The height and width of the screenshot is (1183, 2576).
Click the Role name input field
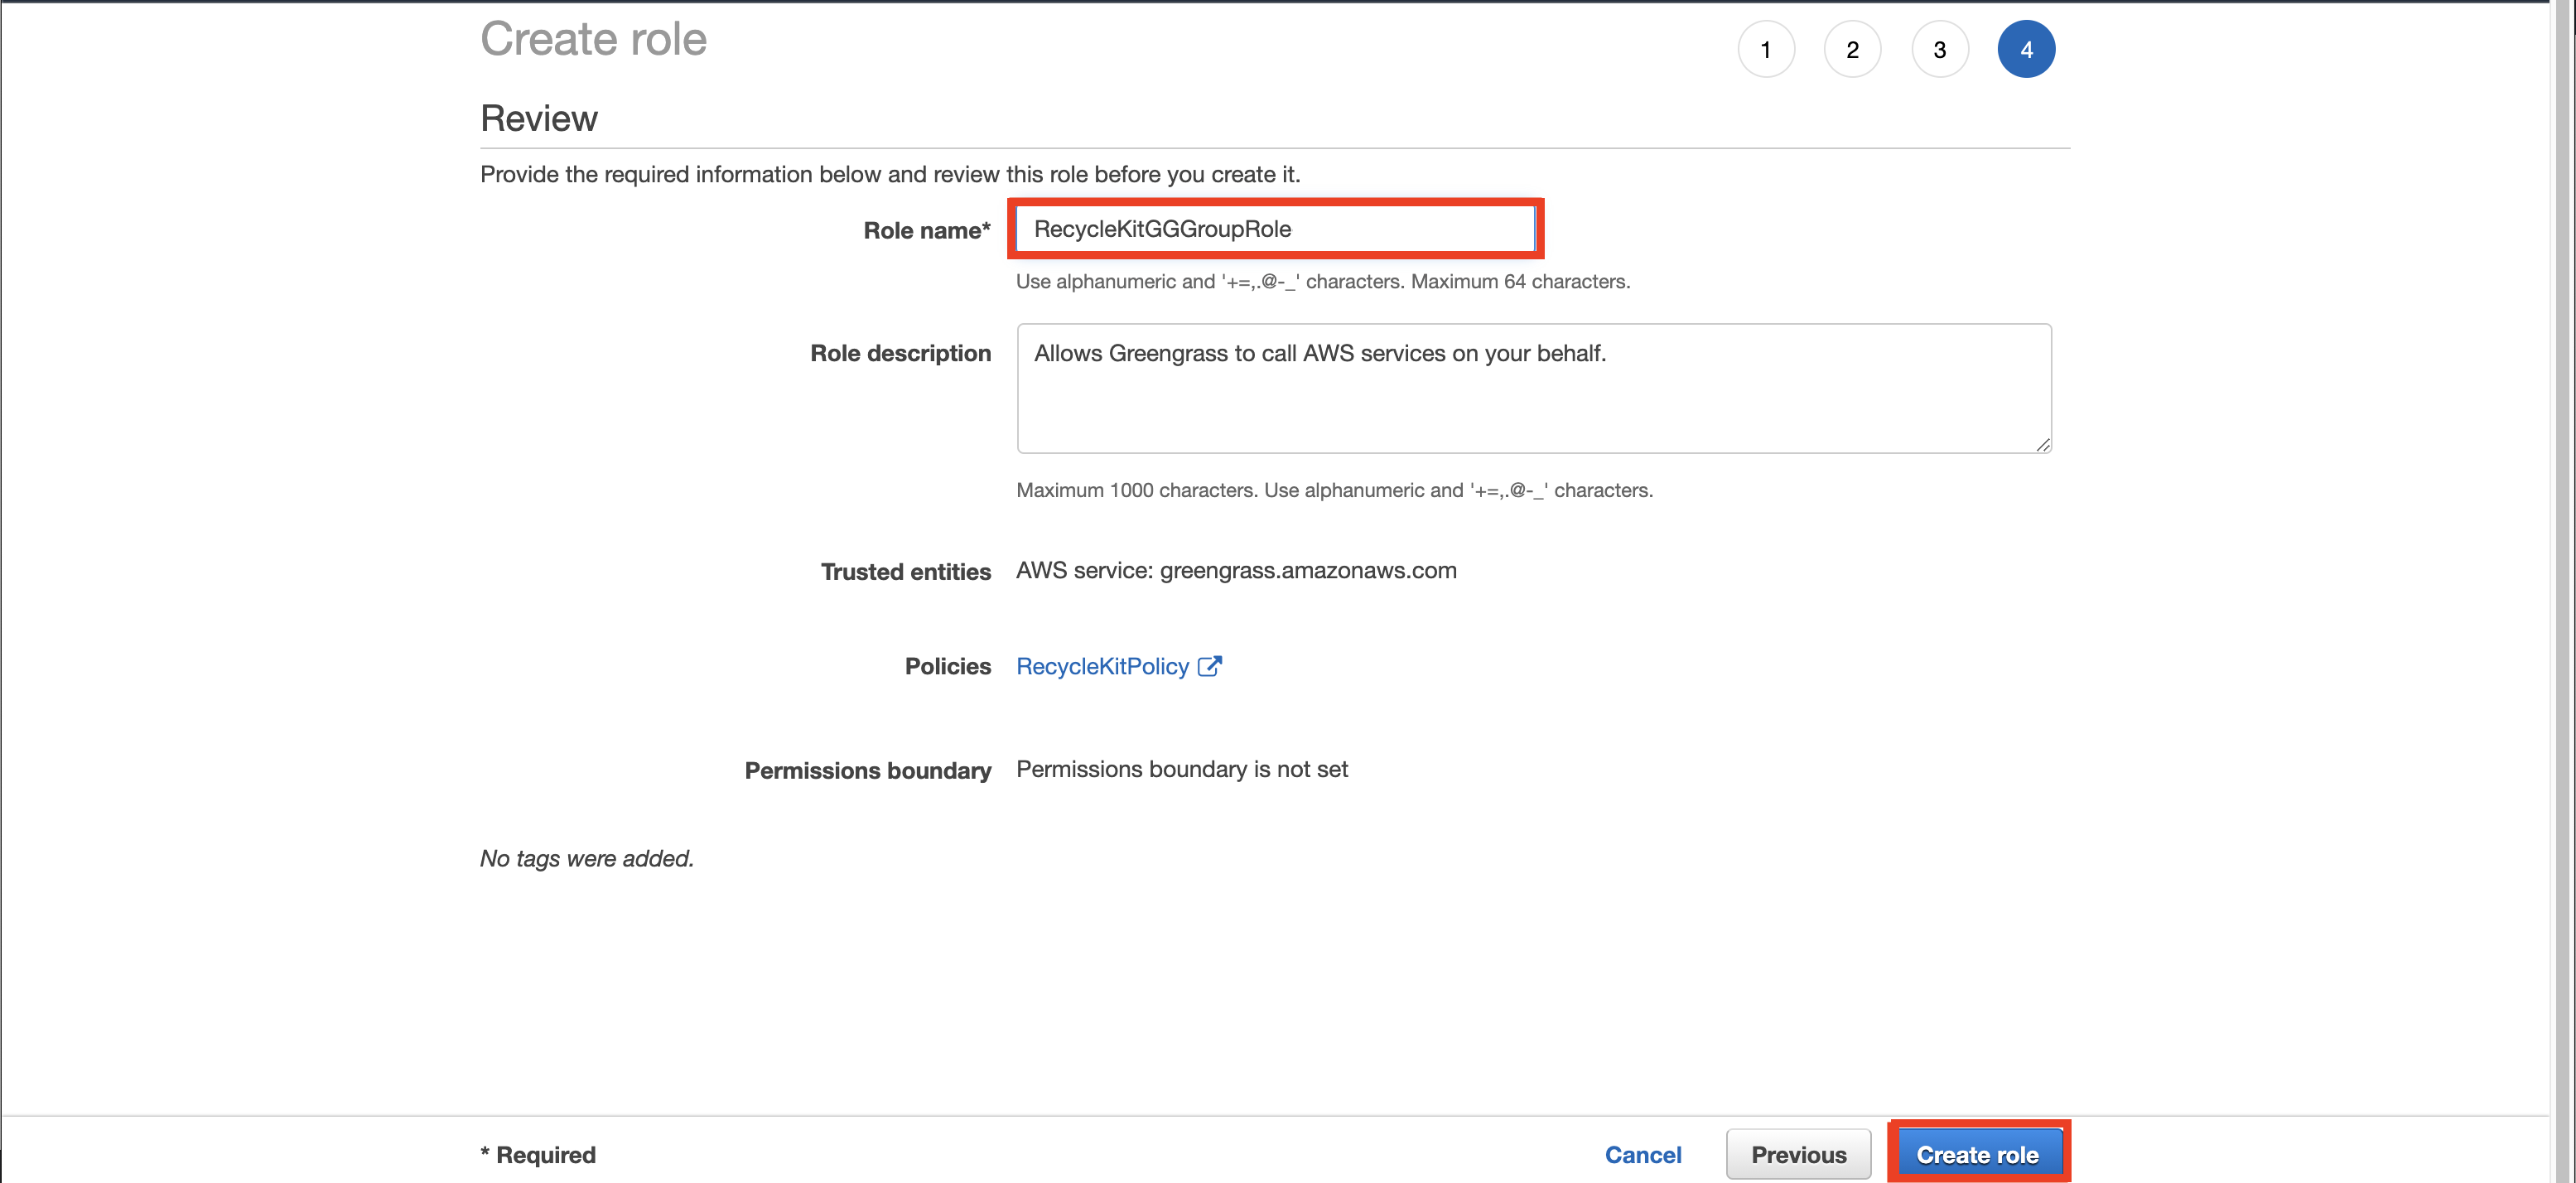tap(1275, 229)
